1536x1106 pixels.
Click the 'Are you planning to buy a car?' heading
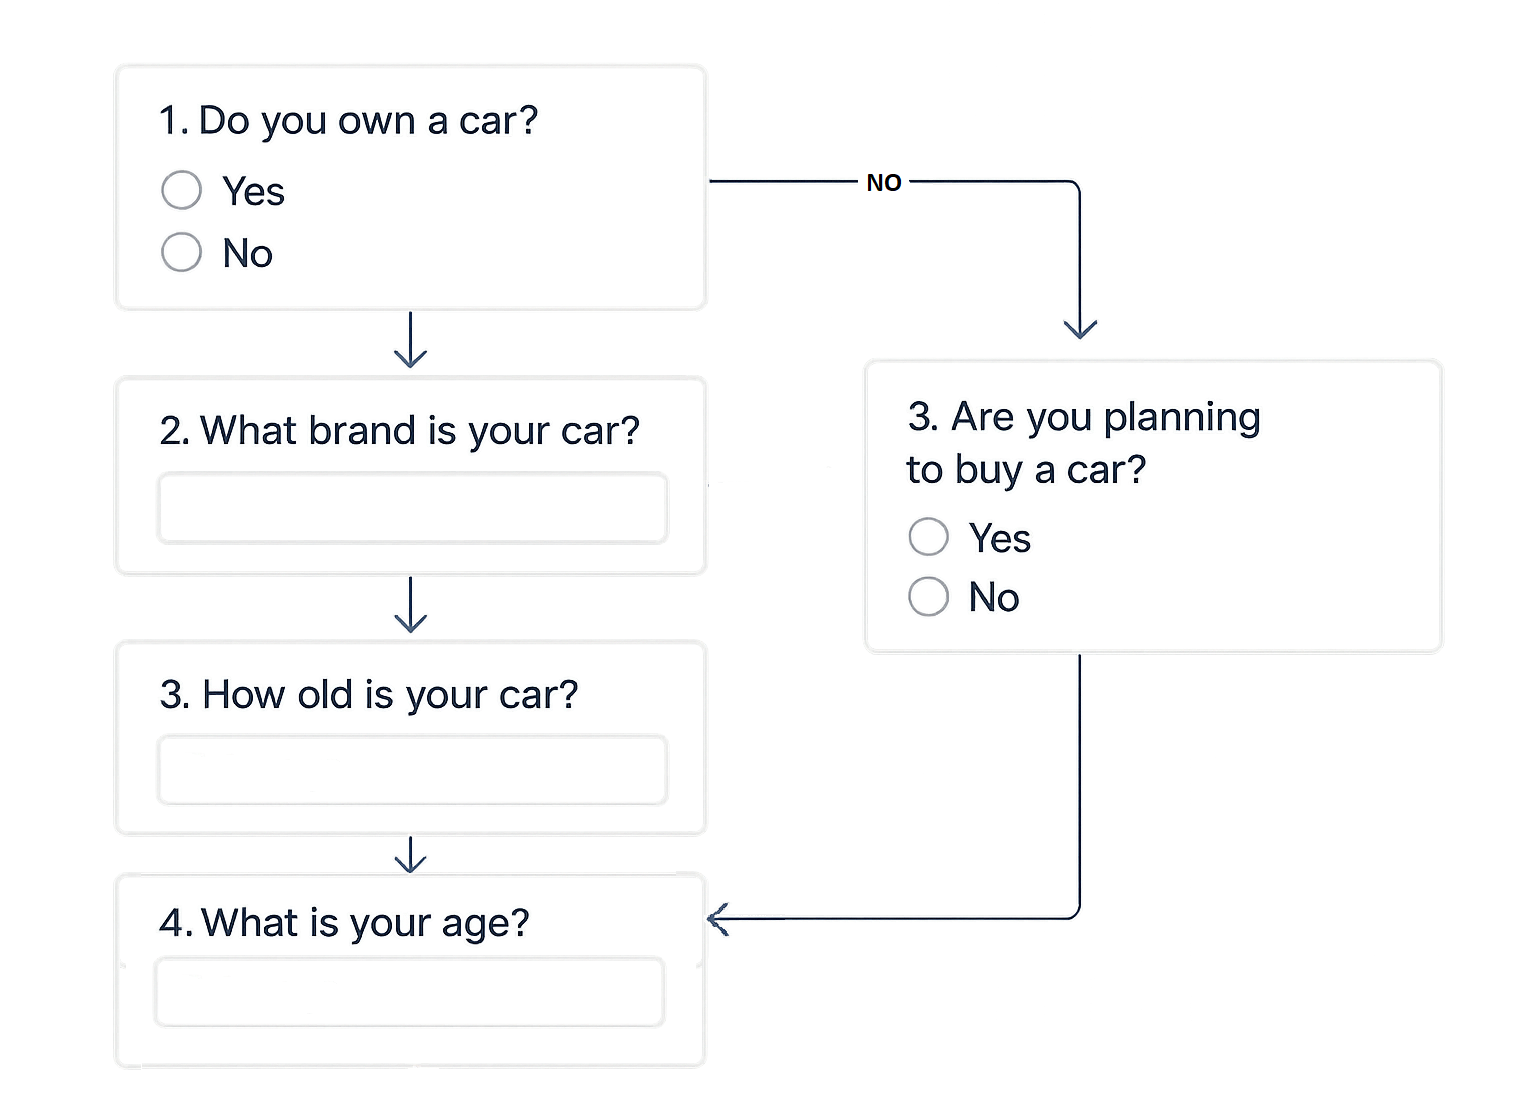tap(1083, 443)
